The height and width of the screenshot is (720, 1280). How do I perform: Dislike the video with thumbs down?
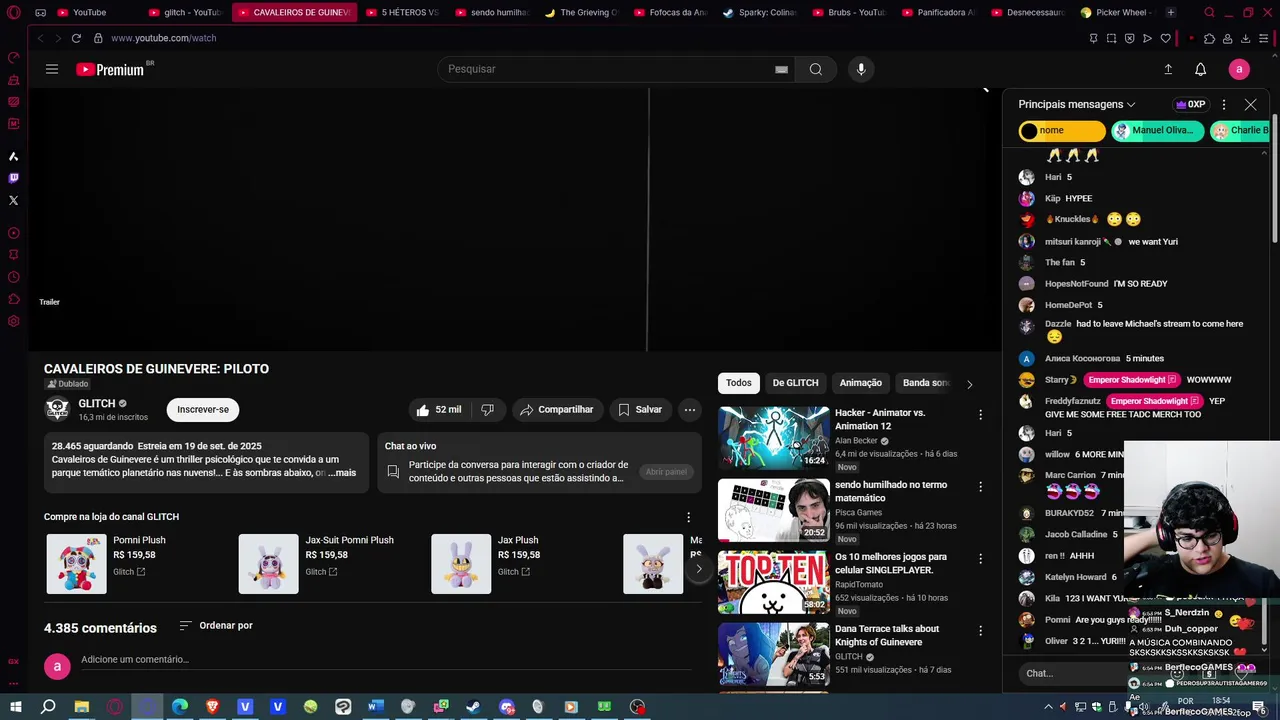pos(487,410)
